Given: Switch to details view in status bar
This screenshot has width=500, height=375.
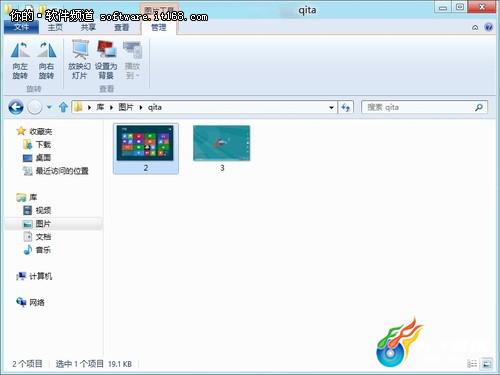Looking at the screenshot, I should pos(472,364).
